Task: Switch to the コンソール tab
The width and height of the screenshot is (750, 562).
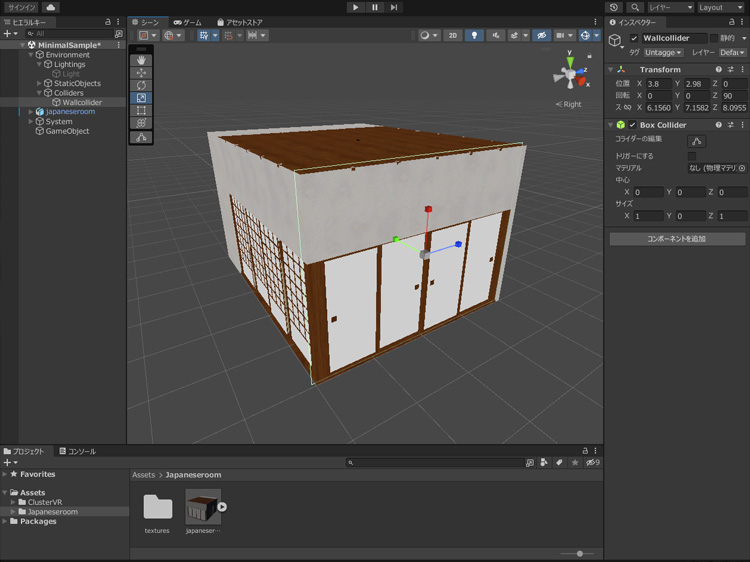Action: tap(77, 451)
